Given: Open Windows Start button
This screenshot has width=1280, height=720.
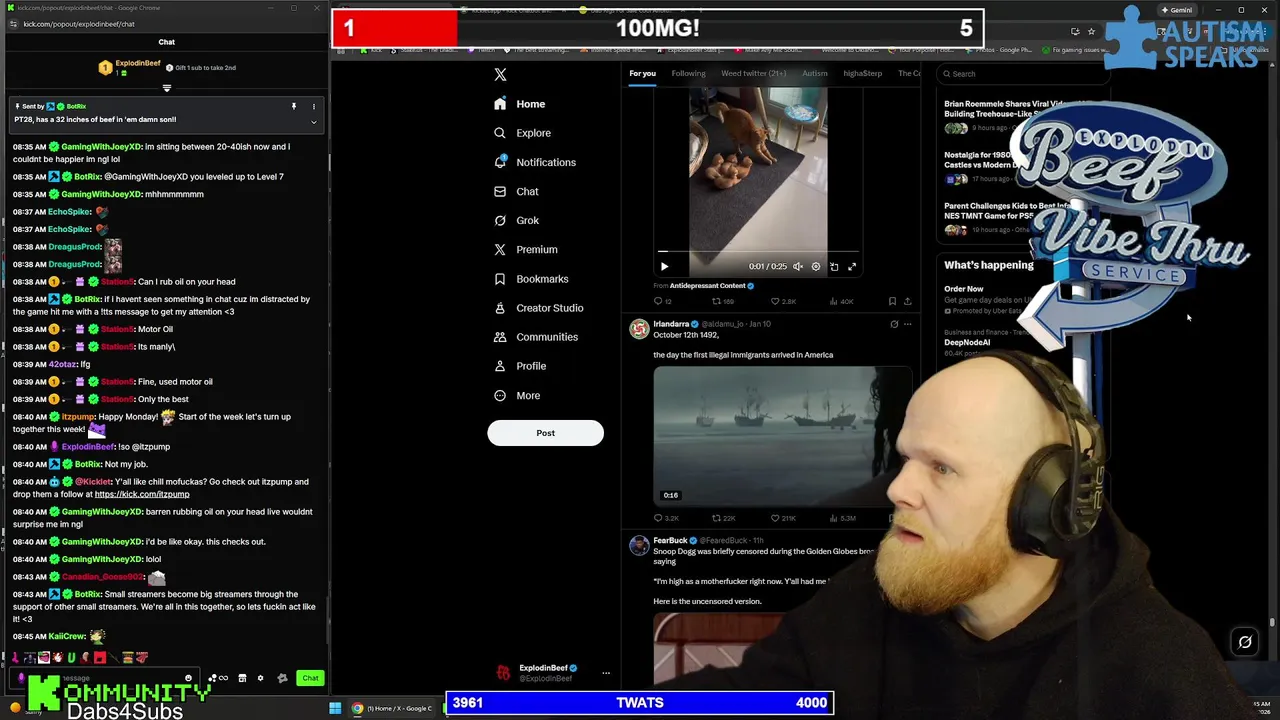Looking at the screenshot, I should (335, 708).
